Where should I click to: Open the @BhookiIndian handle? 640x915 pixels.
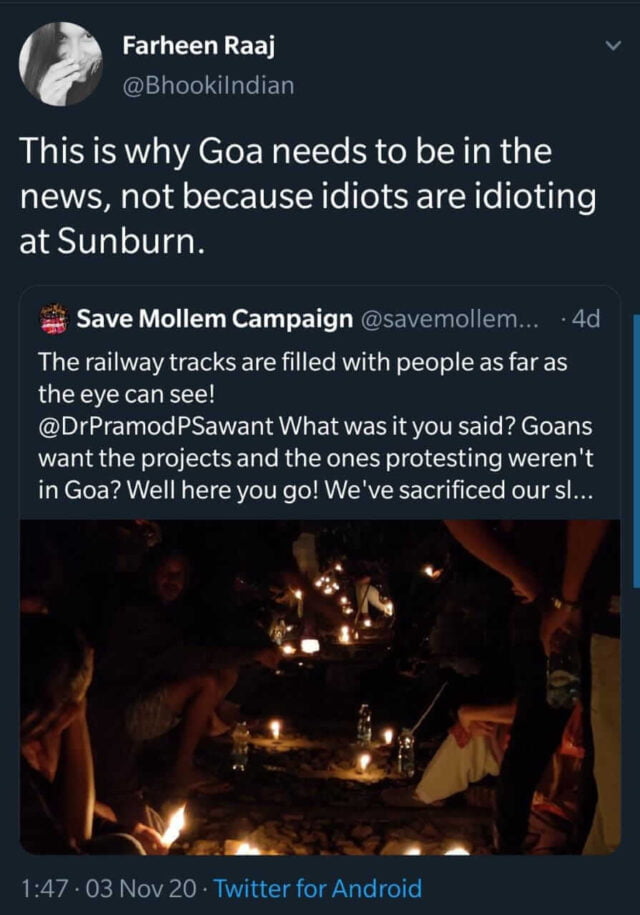tap(208, 85)
